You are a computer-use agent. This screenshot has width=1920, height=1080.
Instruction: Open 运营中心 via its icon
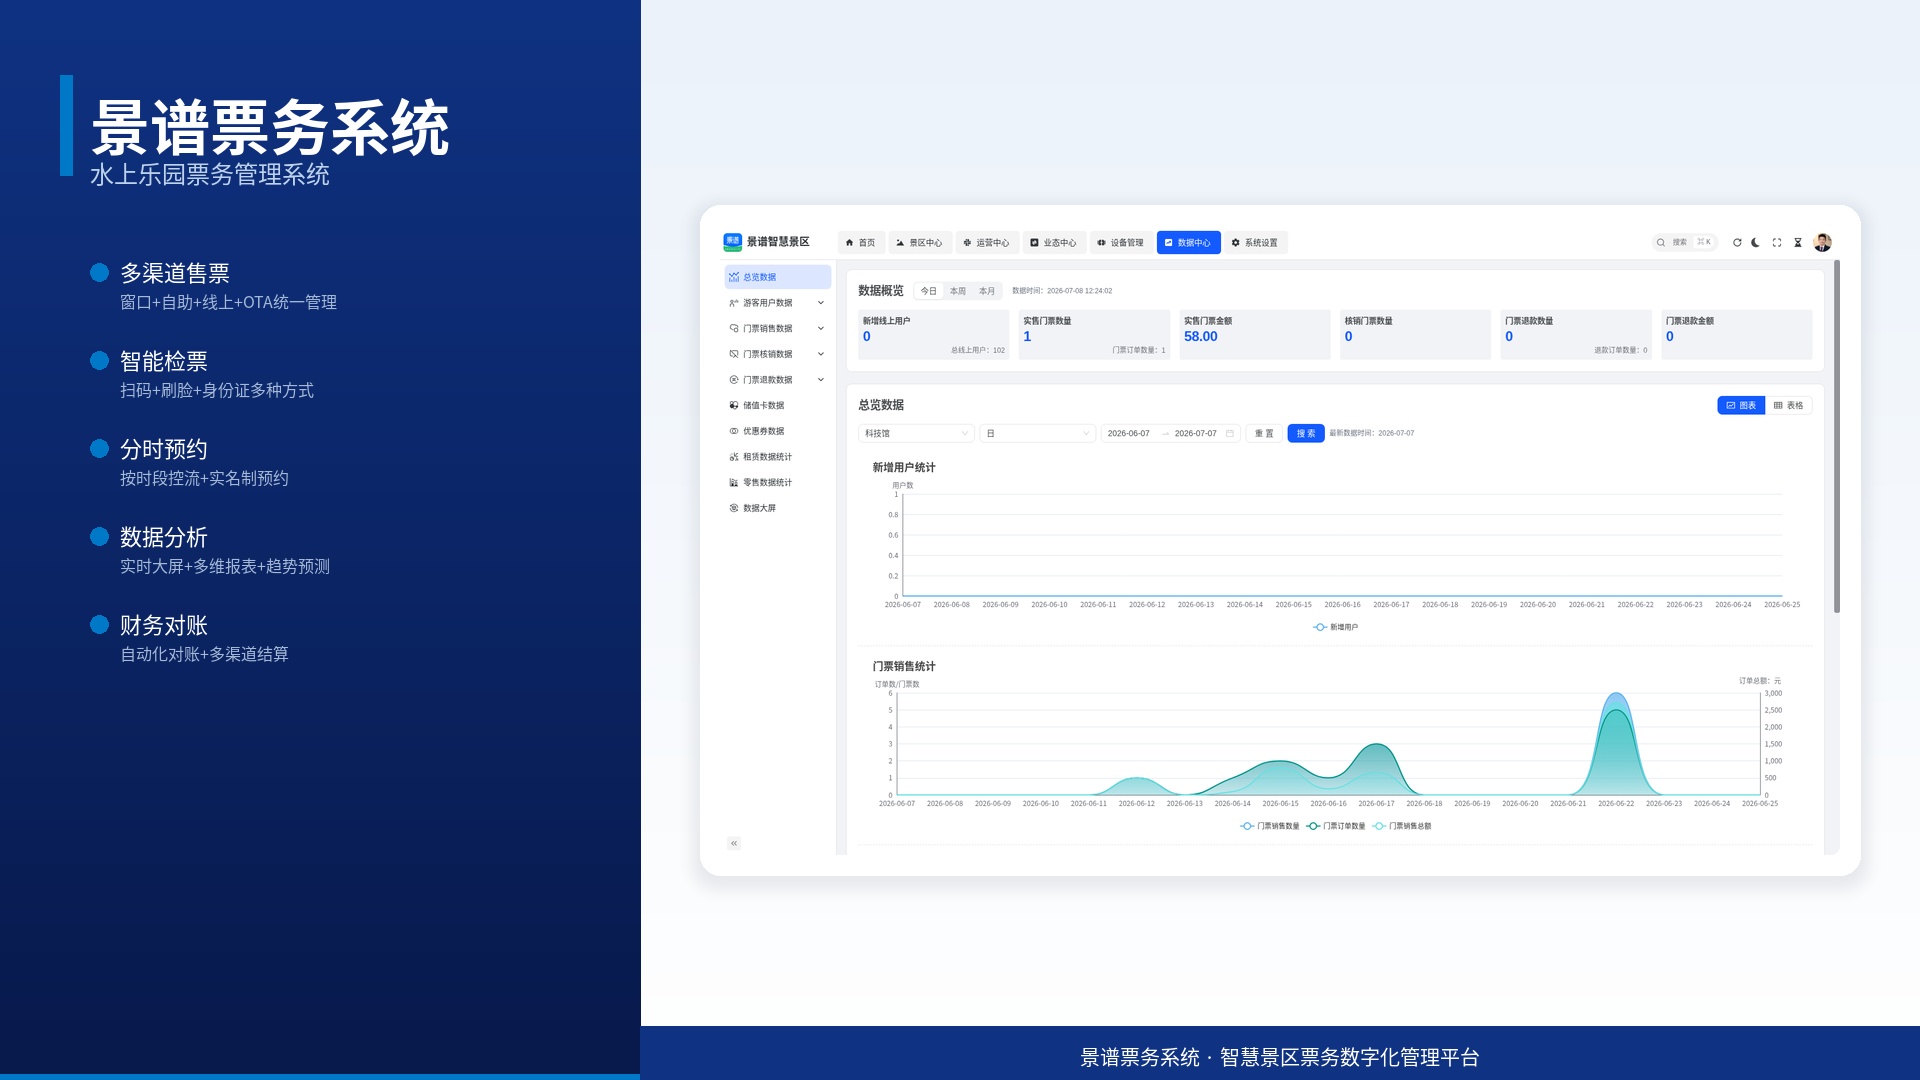[967, 243]
